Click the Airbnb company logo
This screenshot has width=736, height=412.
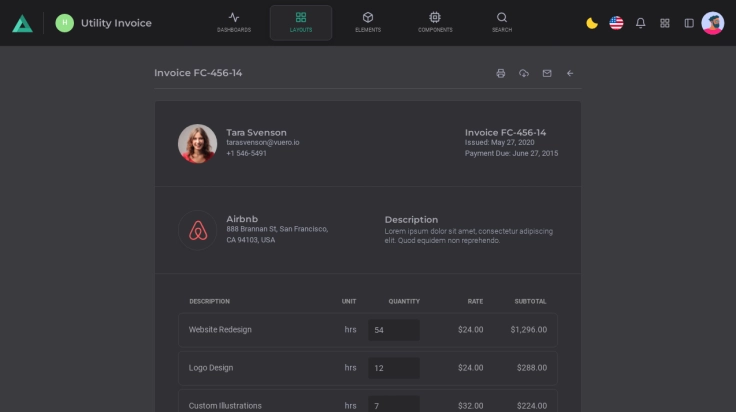point(198,231)
